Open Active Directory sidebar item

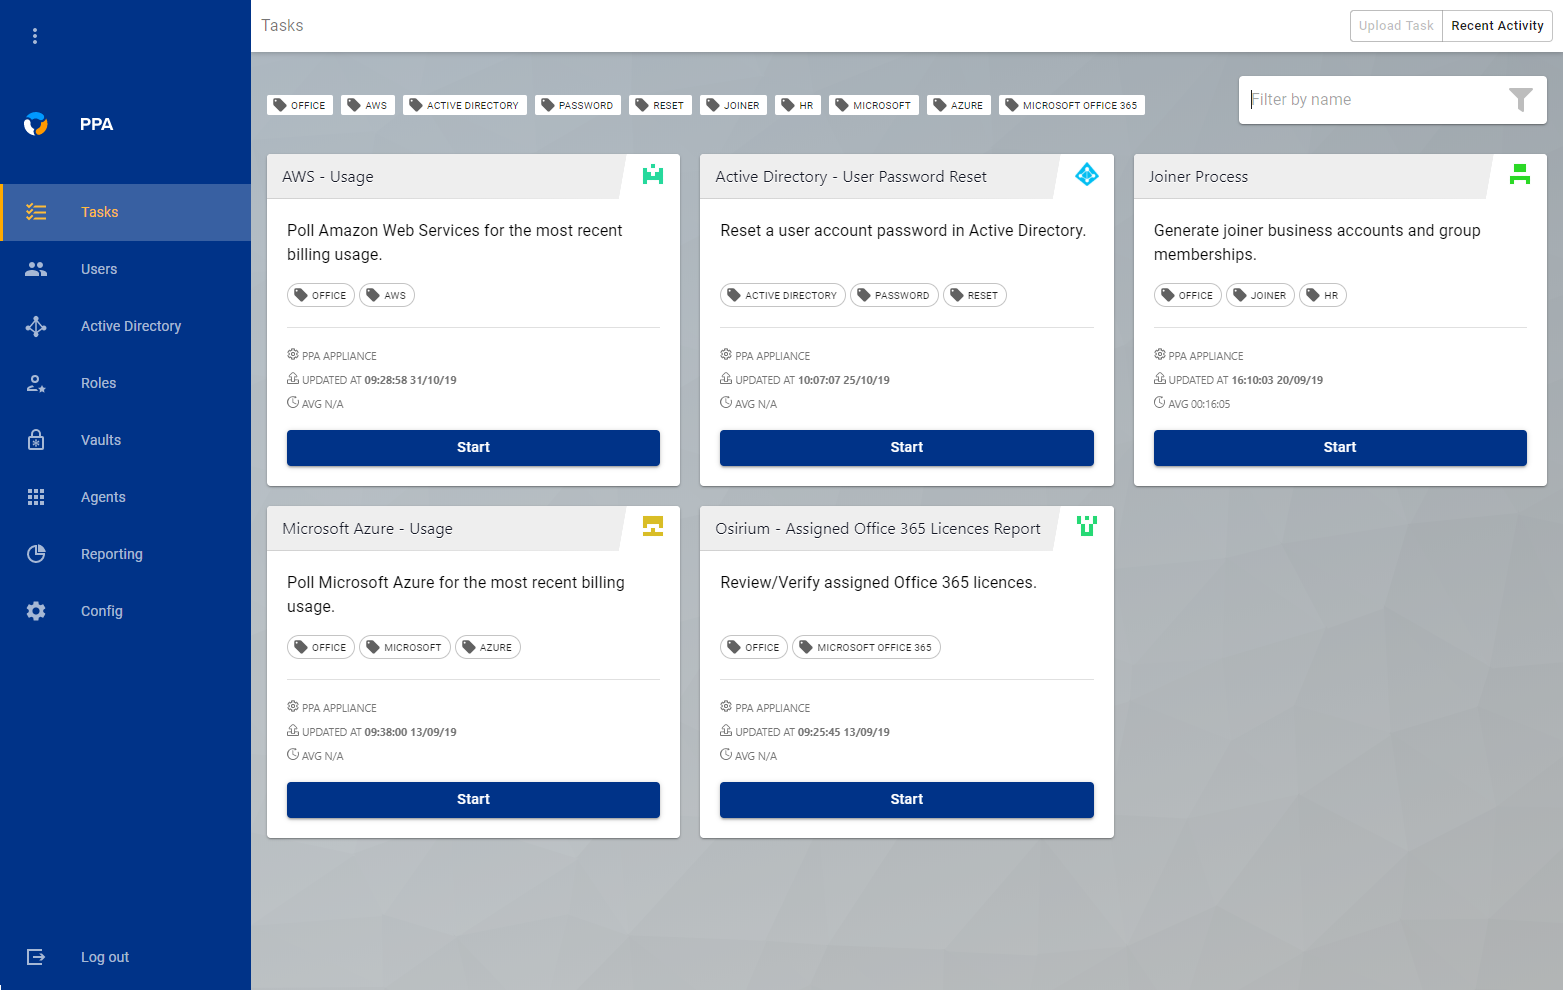point(125,326)
